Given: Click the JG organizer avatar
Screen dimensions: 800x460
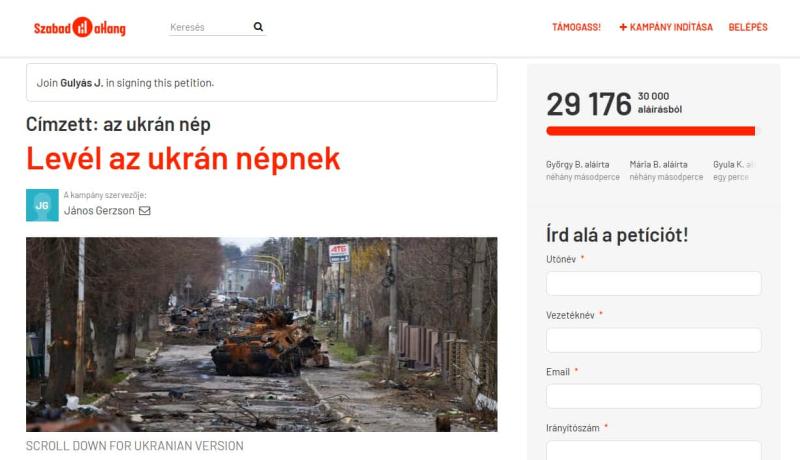Looking at the screenshot, I should tap(42, 205).
